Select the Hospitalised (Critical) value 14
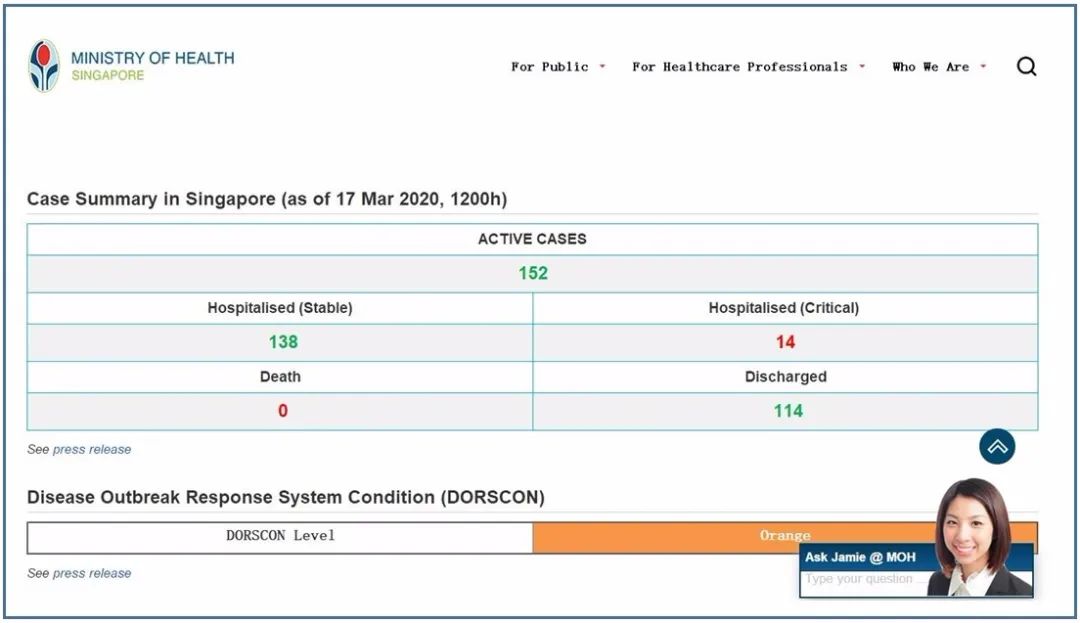The height and width of the screenshot is (623, 1080). [785, 342]
